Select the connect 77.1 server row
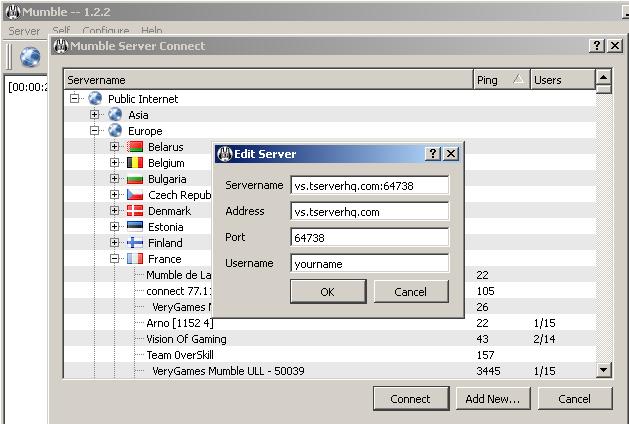 tap(179, 291)
